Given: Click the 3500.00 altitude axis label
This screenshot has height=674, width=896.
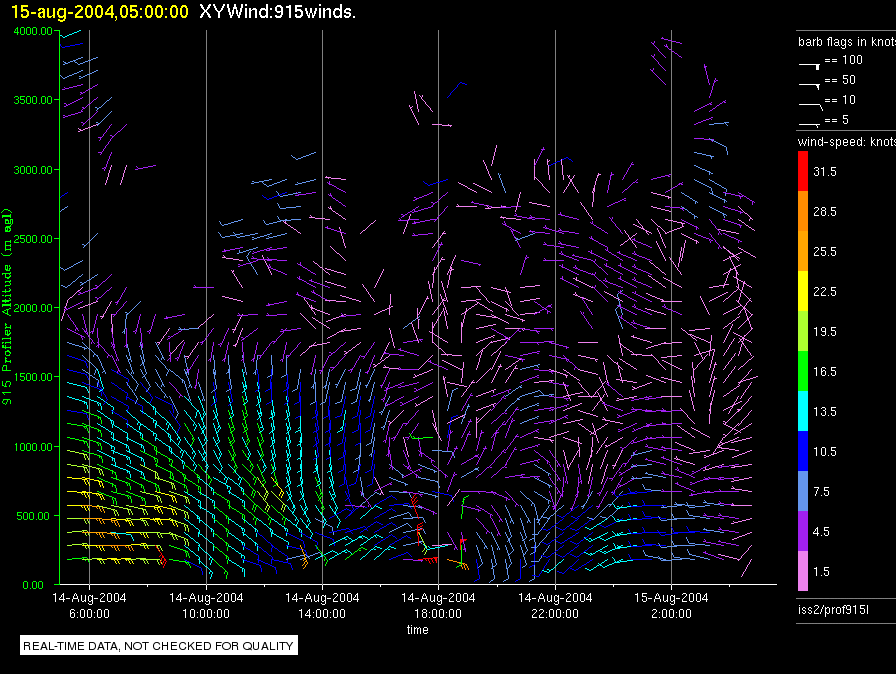Looking at the screenshot, I should point(33,100).
